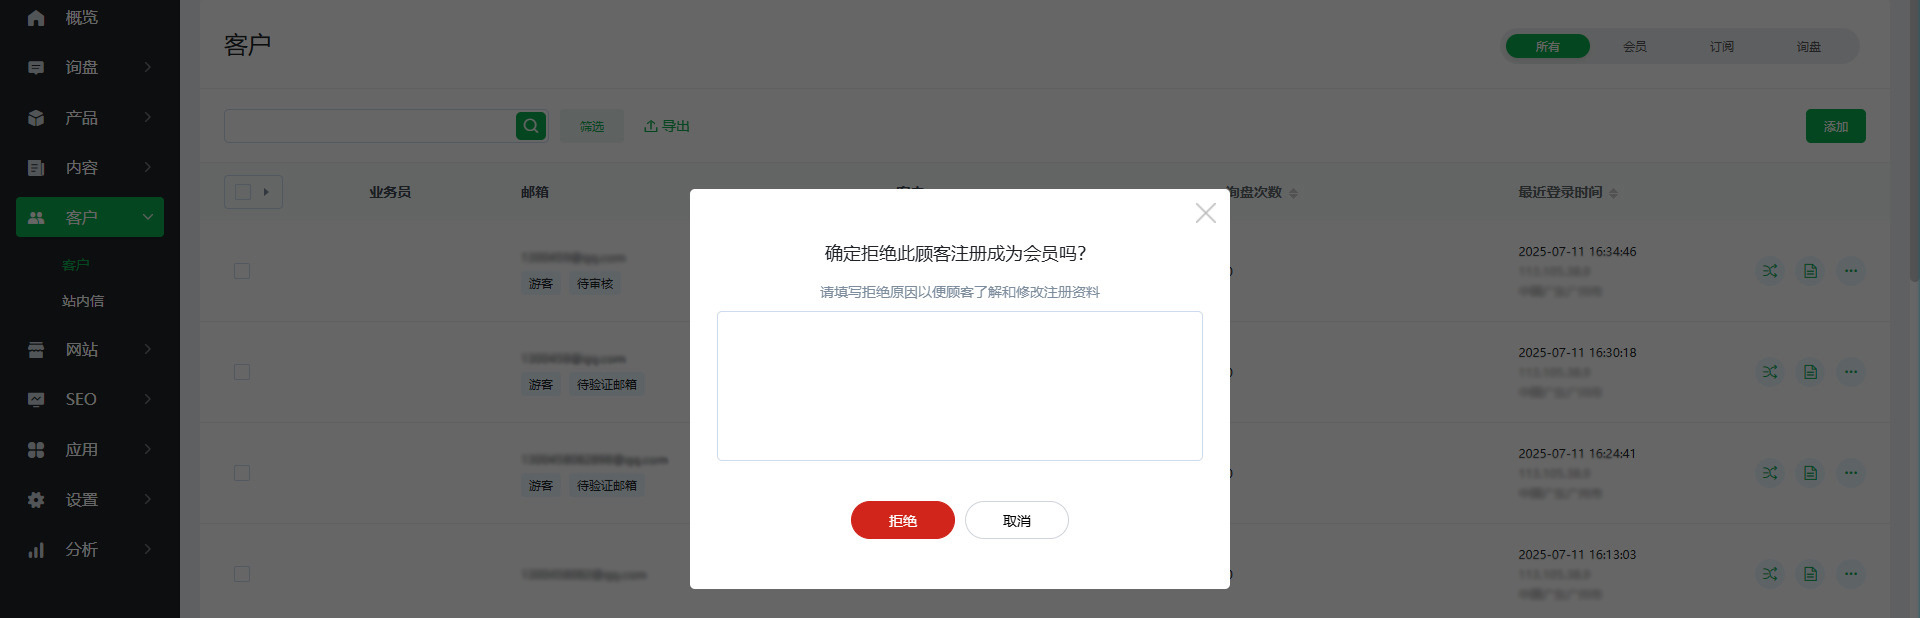Viewport: 1920px width, 618px height.
Task: Click the red 拒绝 button
Action: (x=903, y=520)
